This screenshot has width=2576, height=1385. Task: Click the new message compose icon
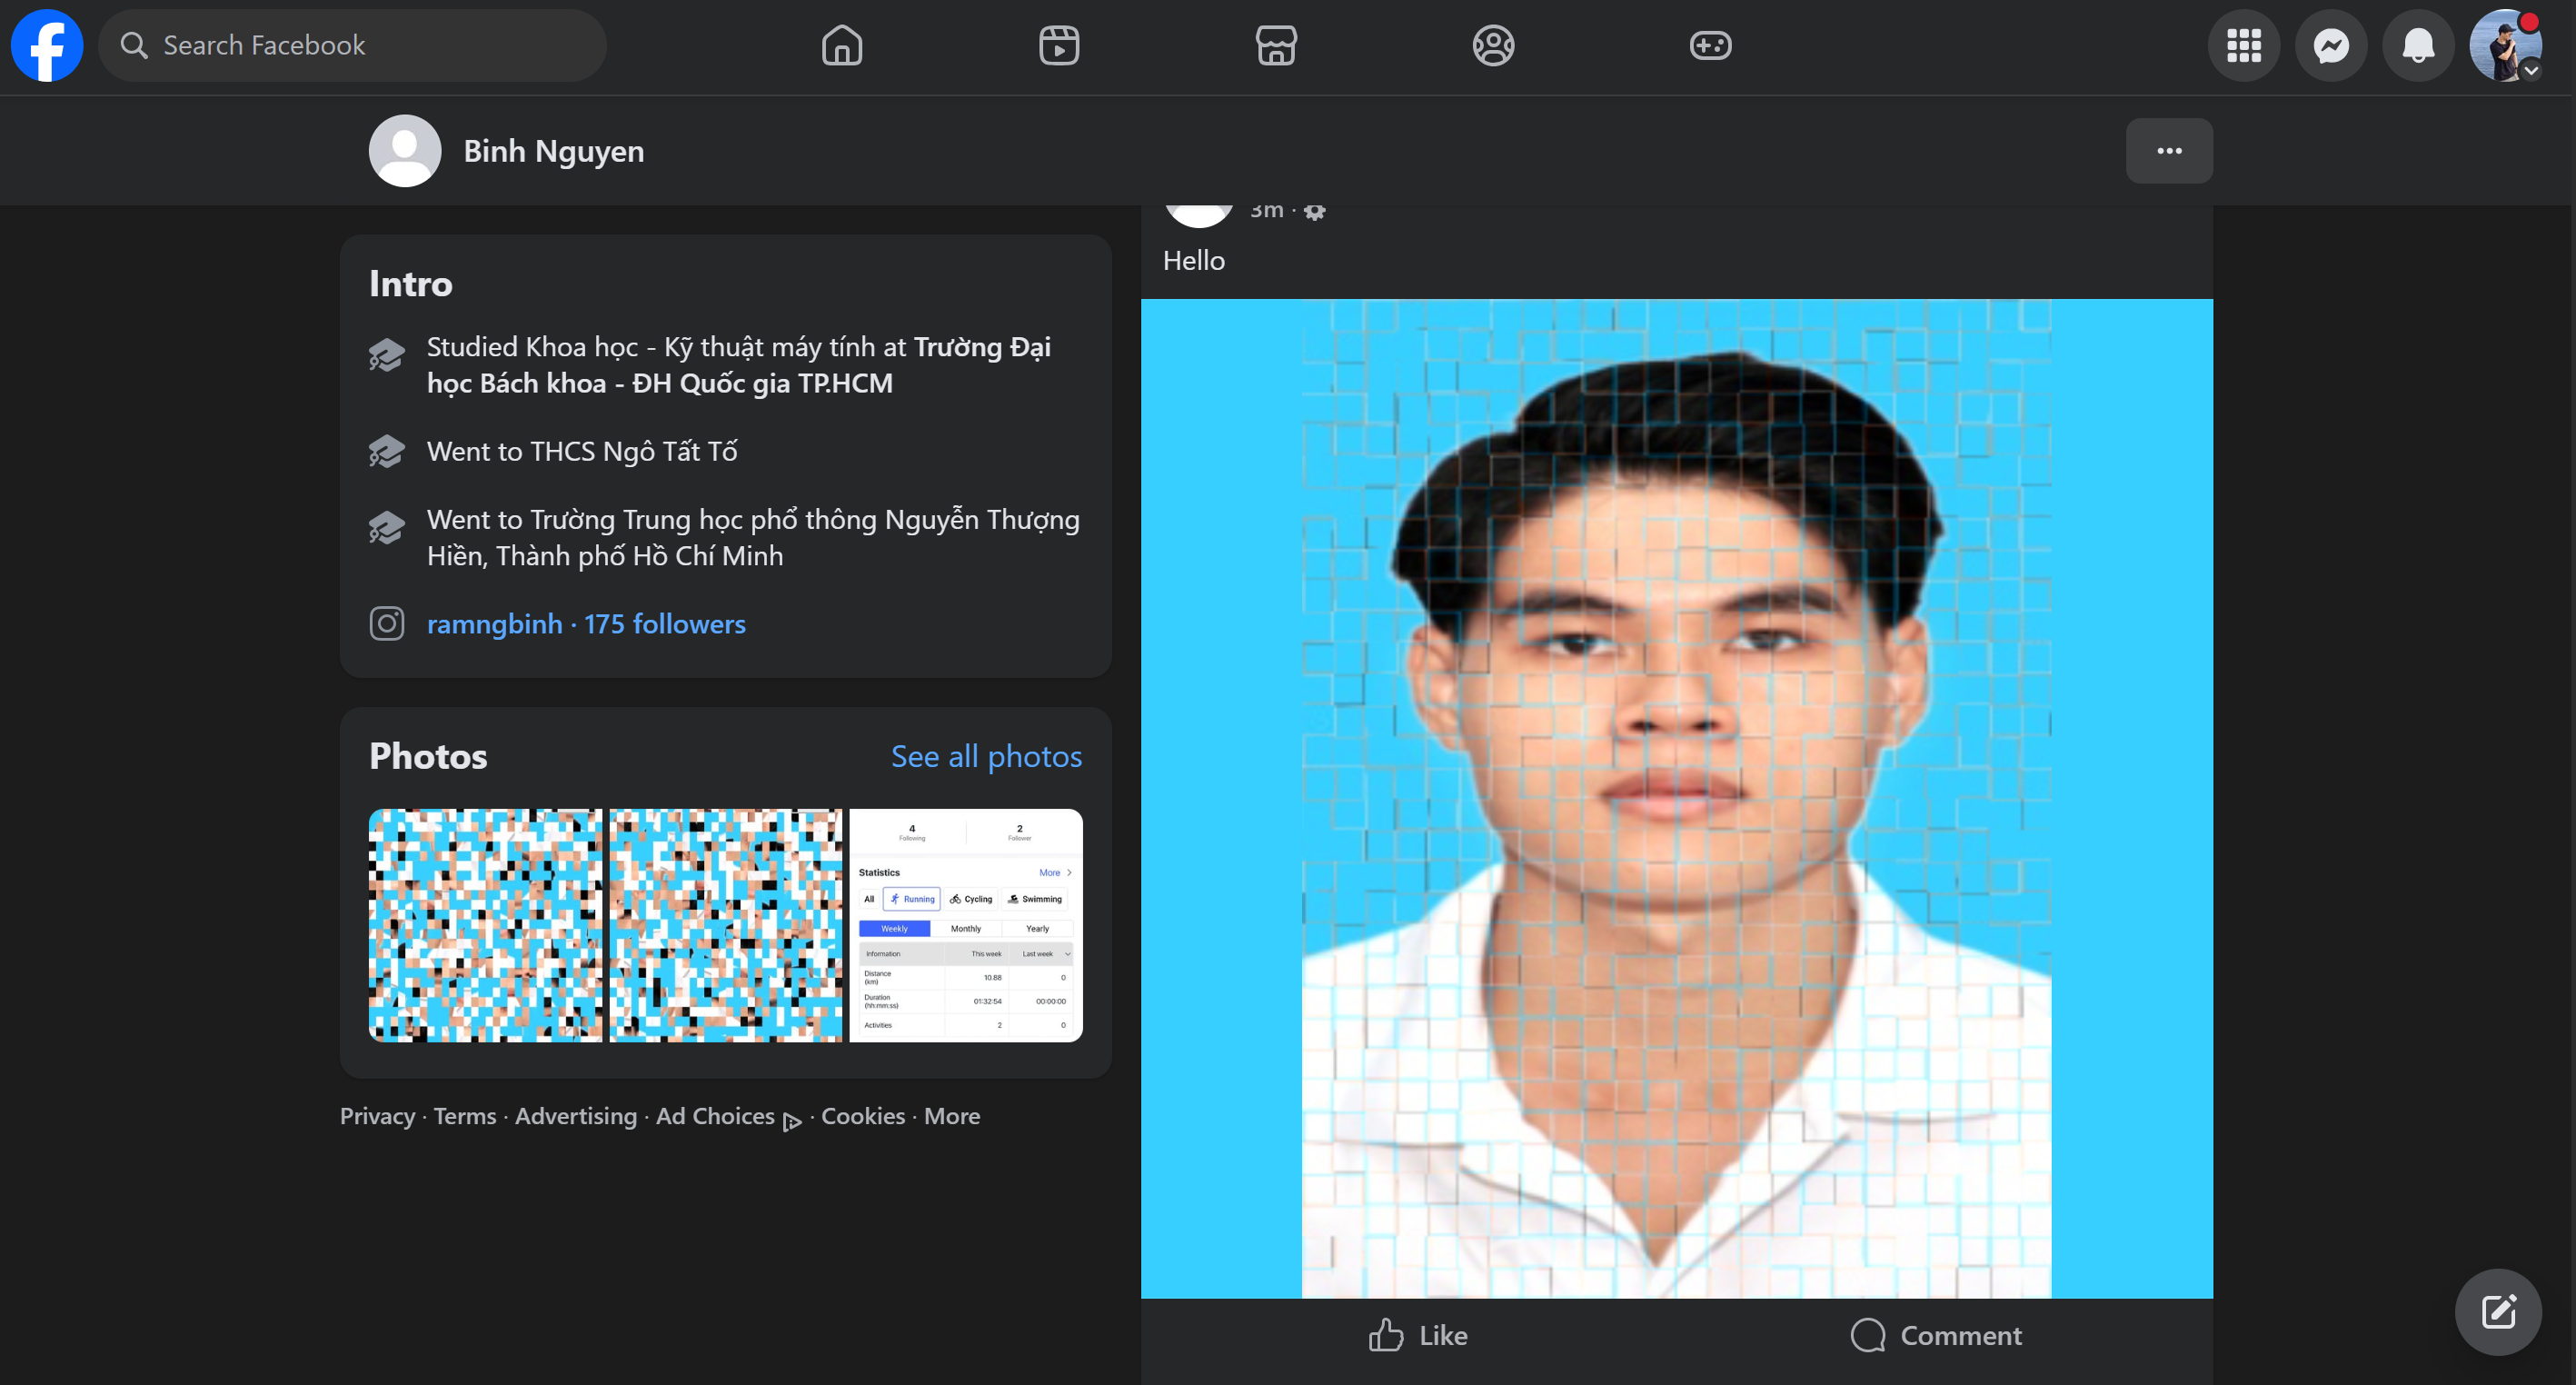point(2497,1312)
